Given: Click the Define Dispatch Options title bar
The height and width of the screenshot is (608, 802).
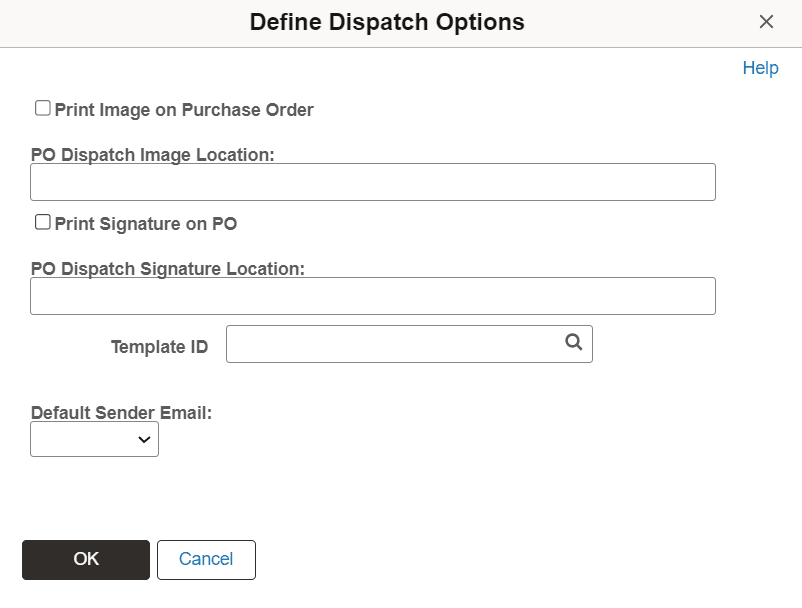Looking at the screenshot, I should point(388,21).
